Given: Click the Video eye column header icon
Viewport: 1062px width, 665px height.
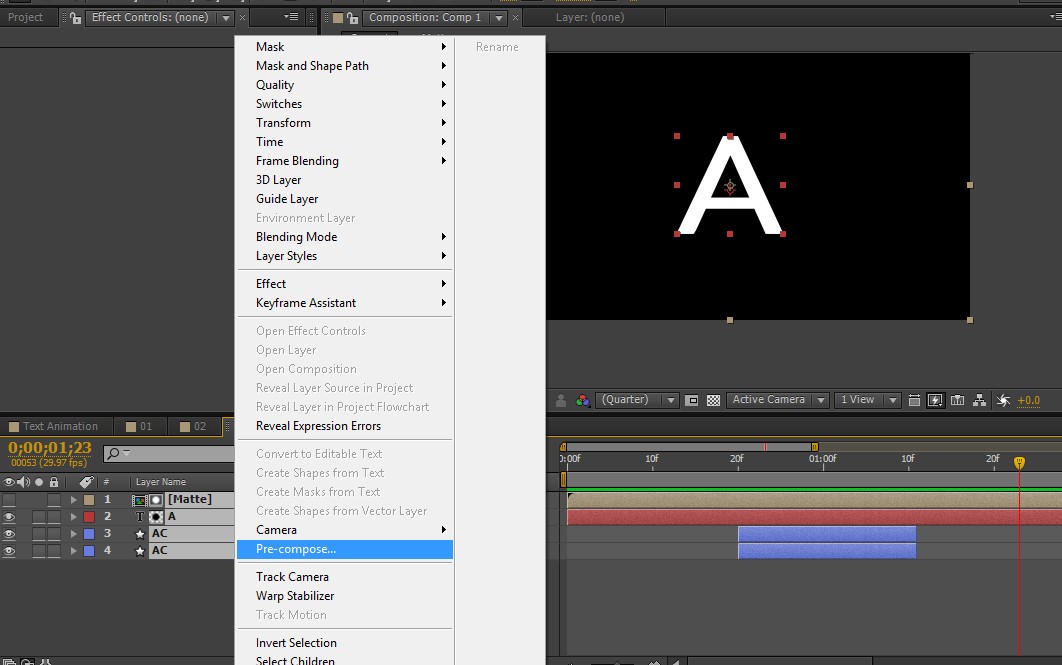Looking at the screenshot, I should 9,482.
